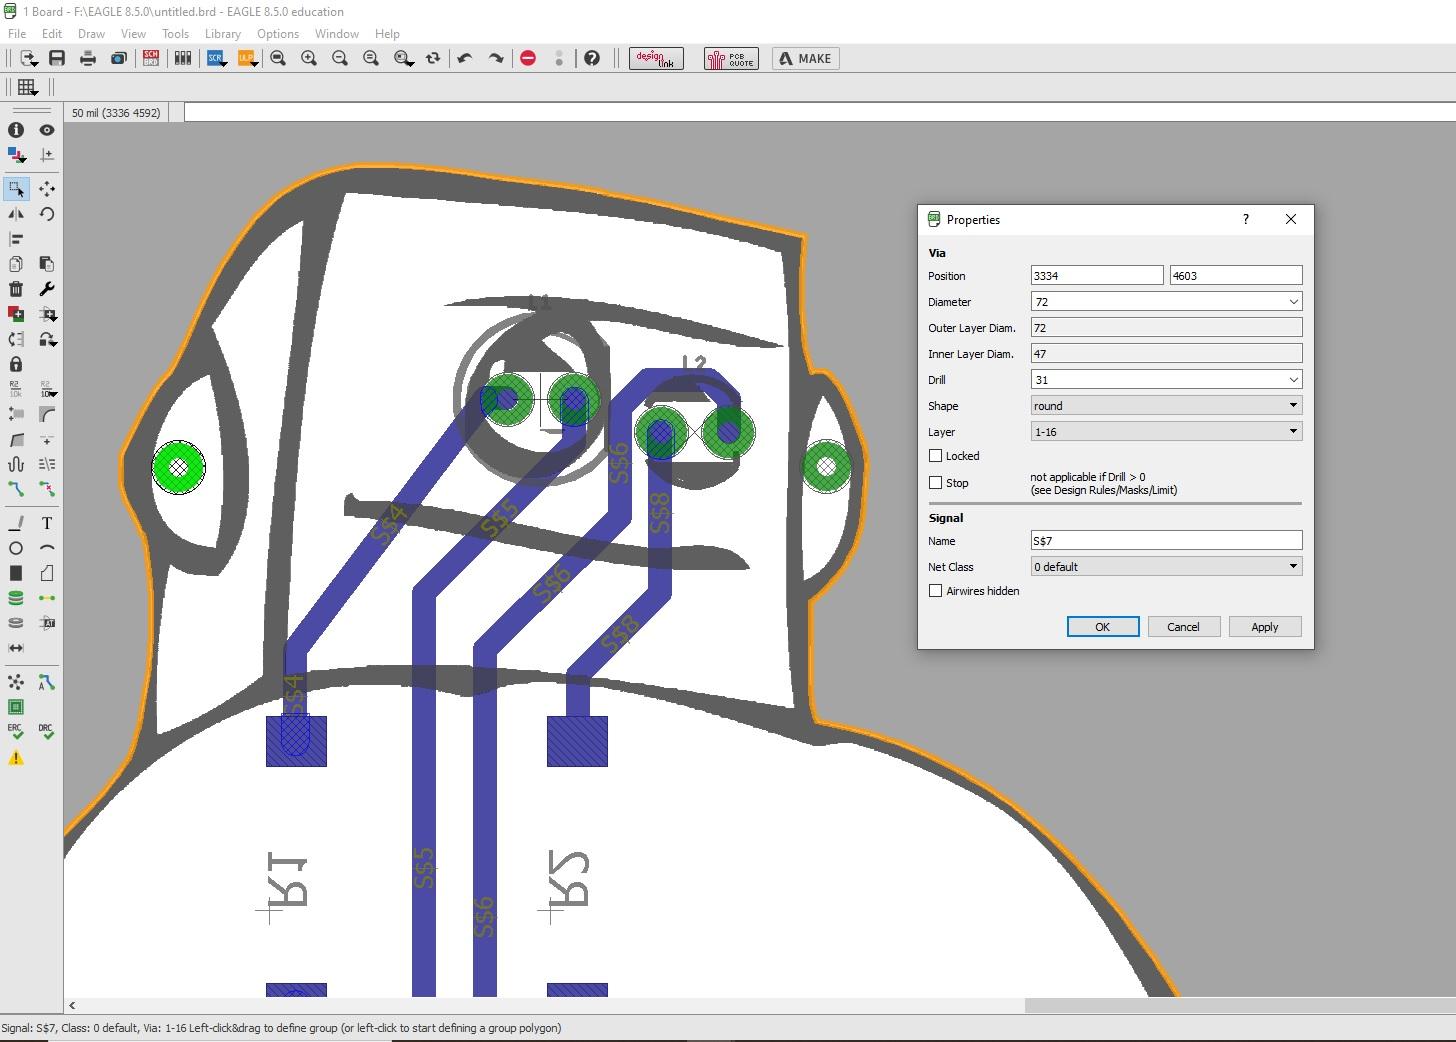
Task: Open the View menu
Action: click(x=133, y=34)
